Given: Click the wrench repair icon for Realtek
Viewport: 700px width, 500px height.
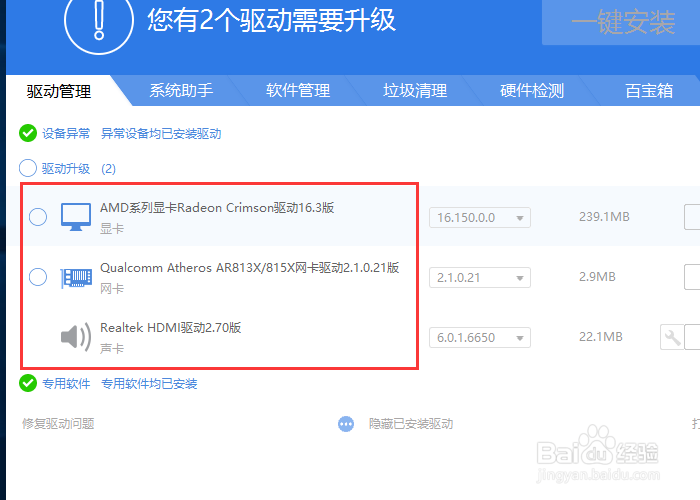Looking at the screenshot, I should click(672, 337).
